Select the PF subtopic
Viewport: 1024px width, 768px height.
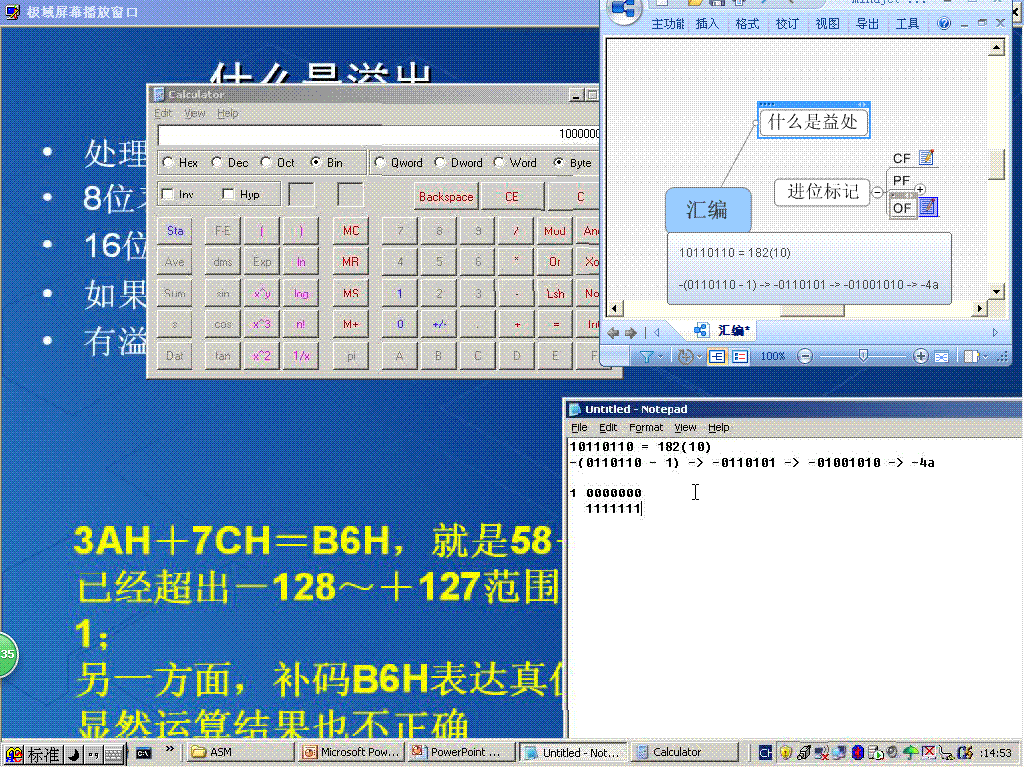(901, 180)
